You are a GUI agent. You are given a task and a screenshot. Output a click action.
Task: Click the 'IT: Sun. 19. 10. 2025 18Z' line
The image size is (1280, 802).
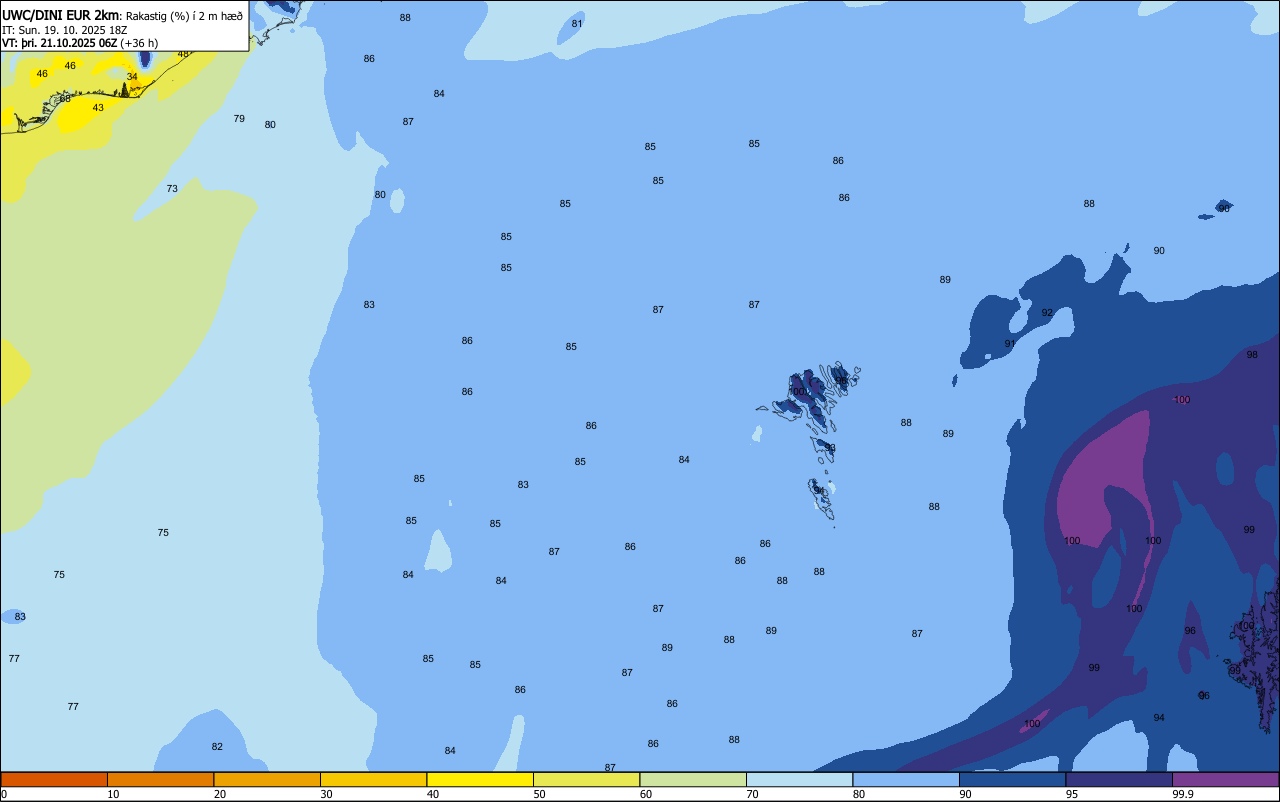64,30
